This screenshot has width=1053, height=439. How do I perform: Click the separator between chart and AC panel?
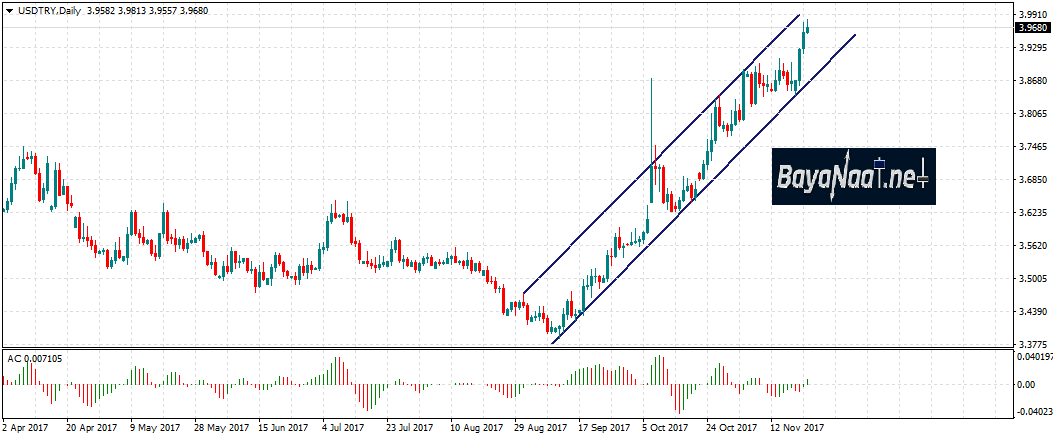(500, 349)
